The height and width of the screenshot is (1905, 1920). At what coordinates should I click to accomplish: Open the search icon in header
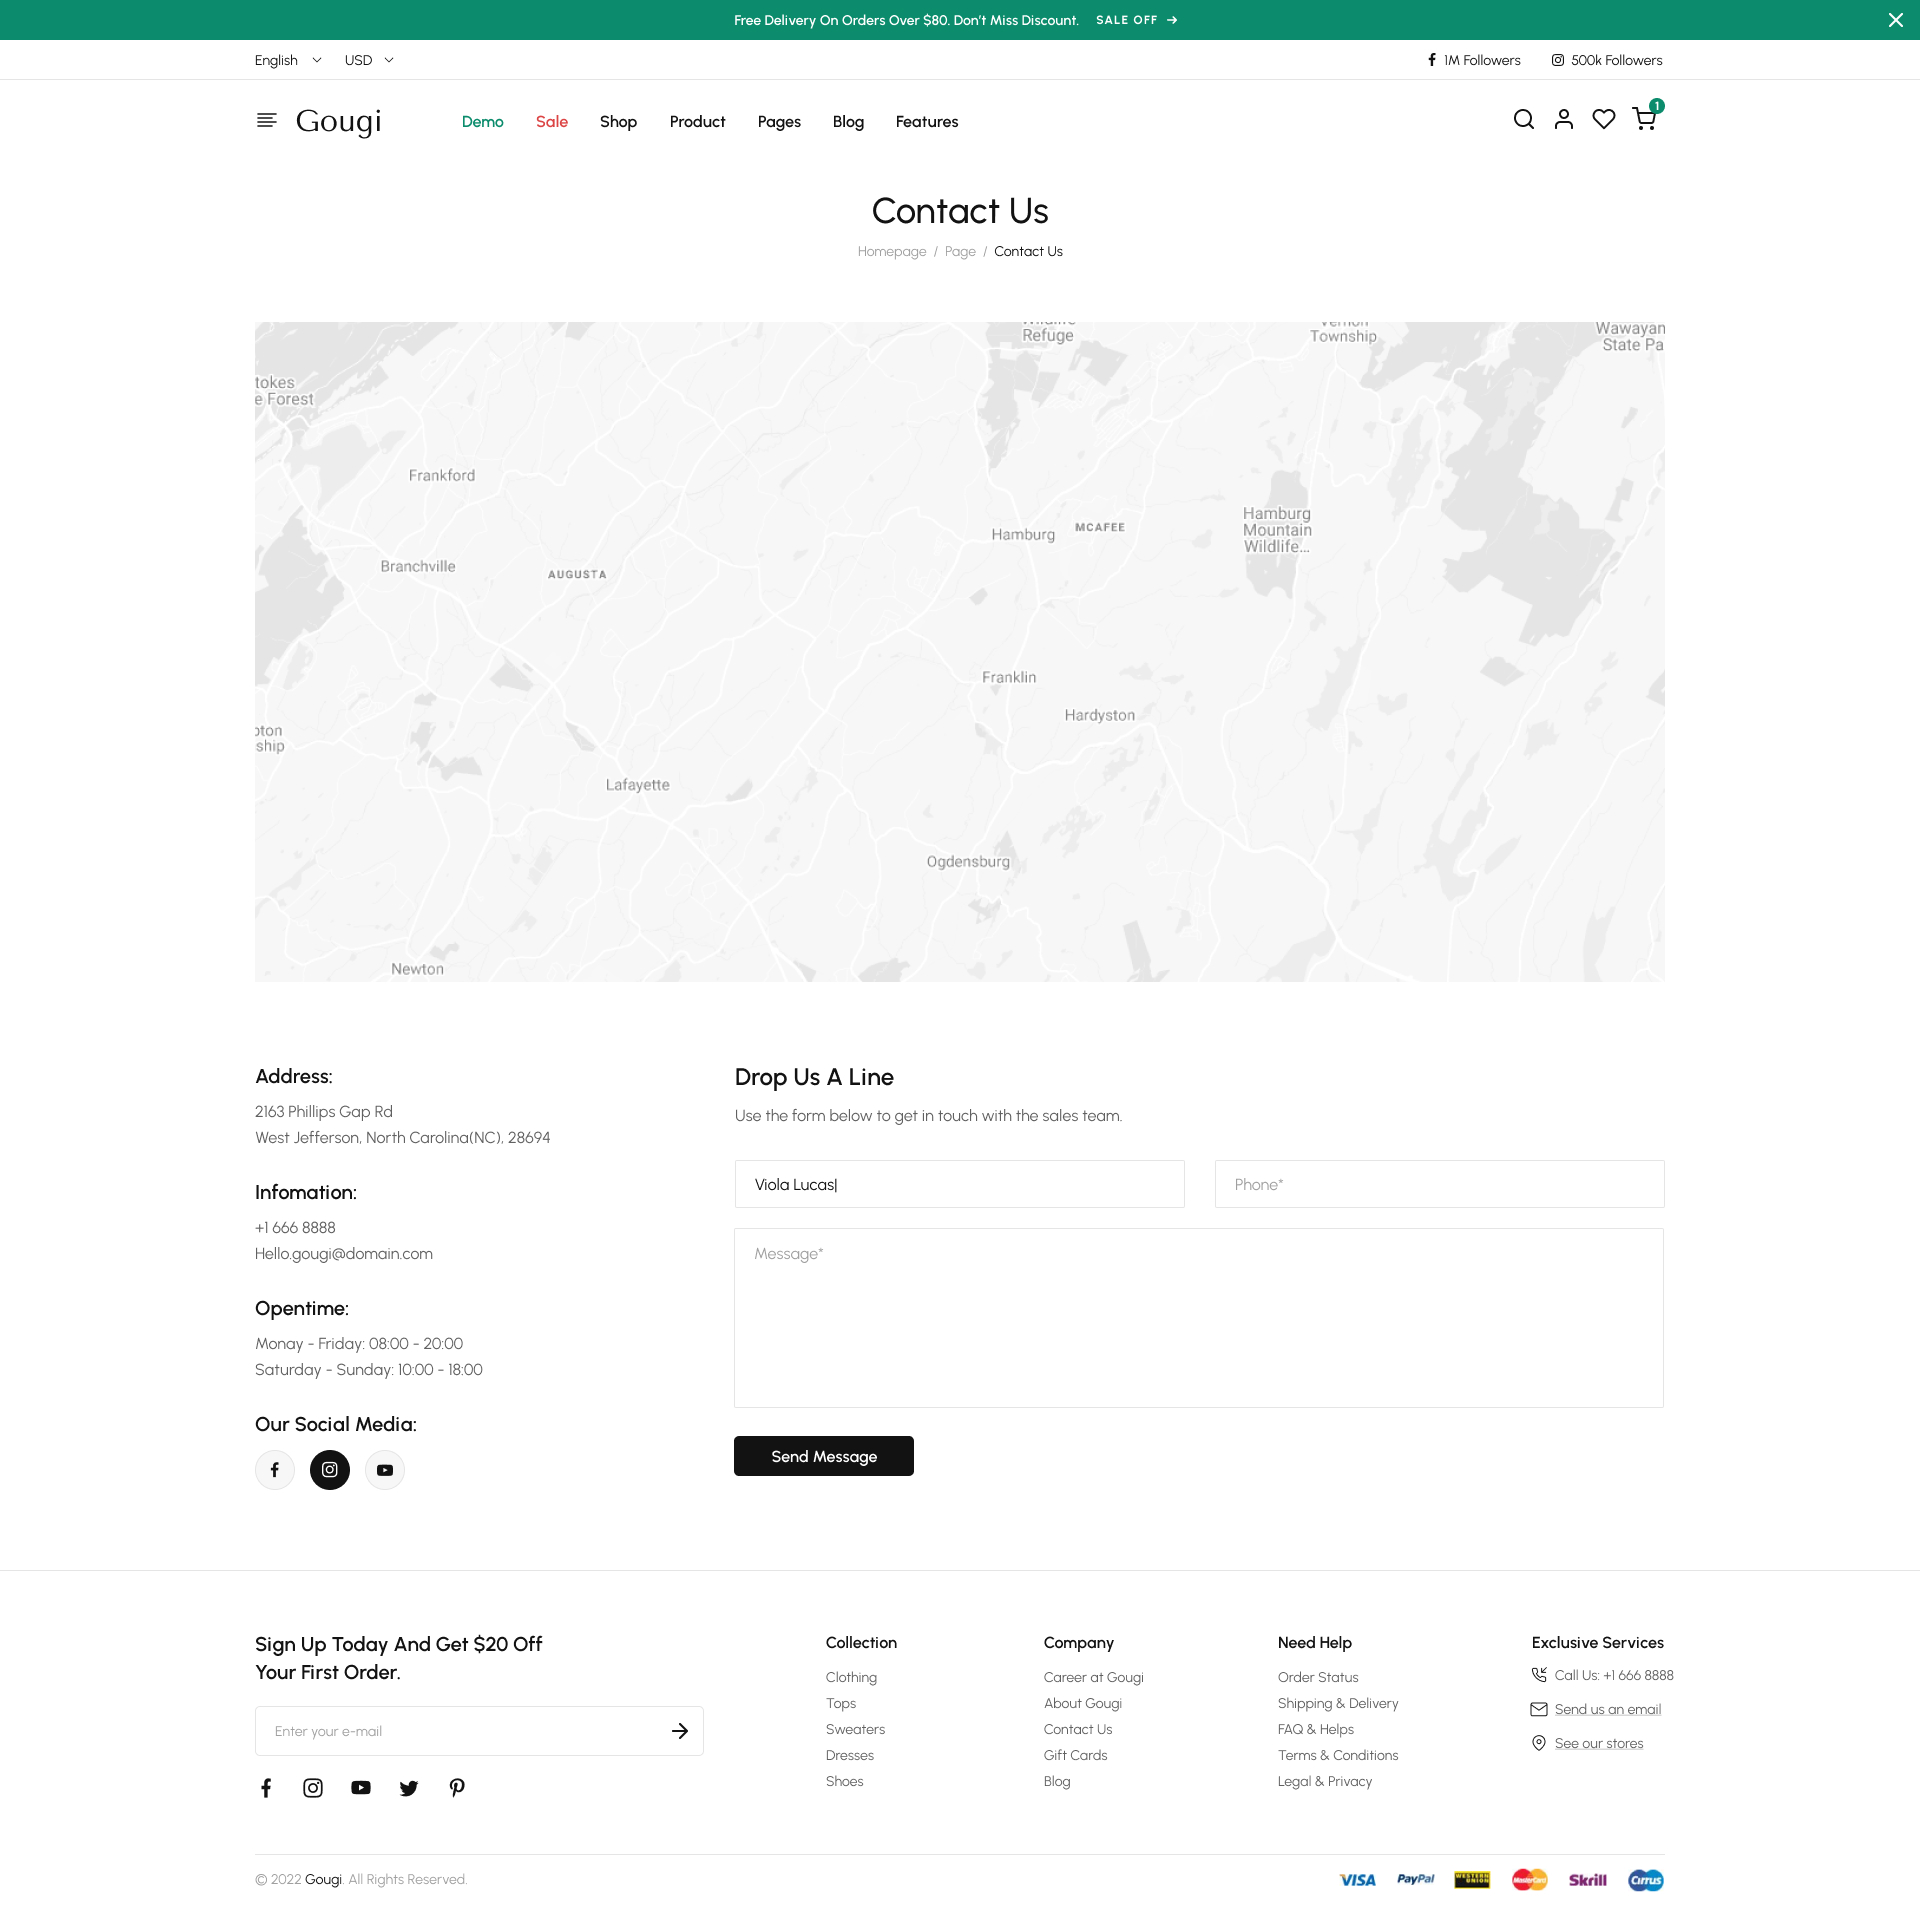[x=1523, y=120]
